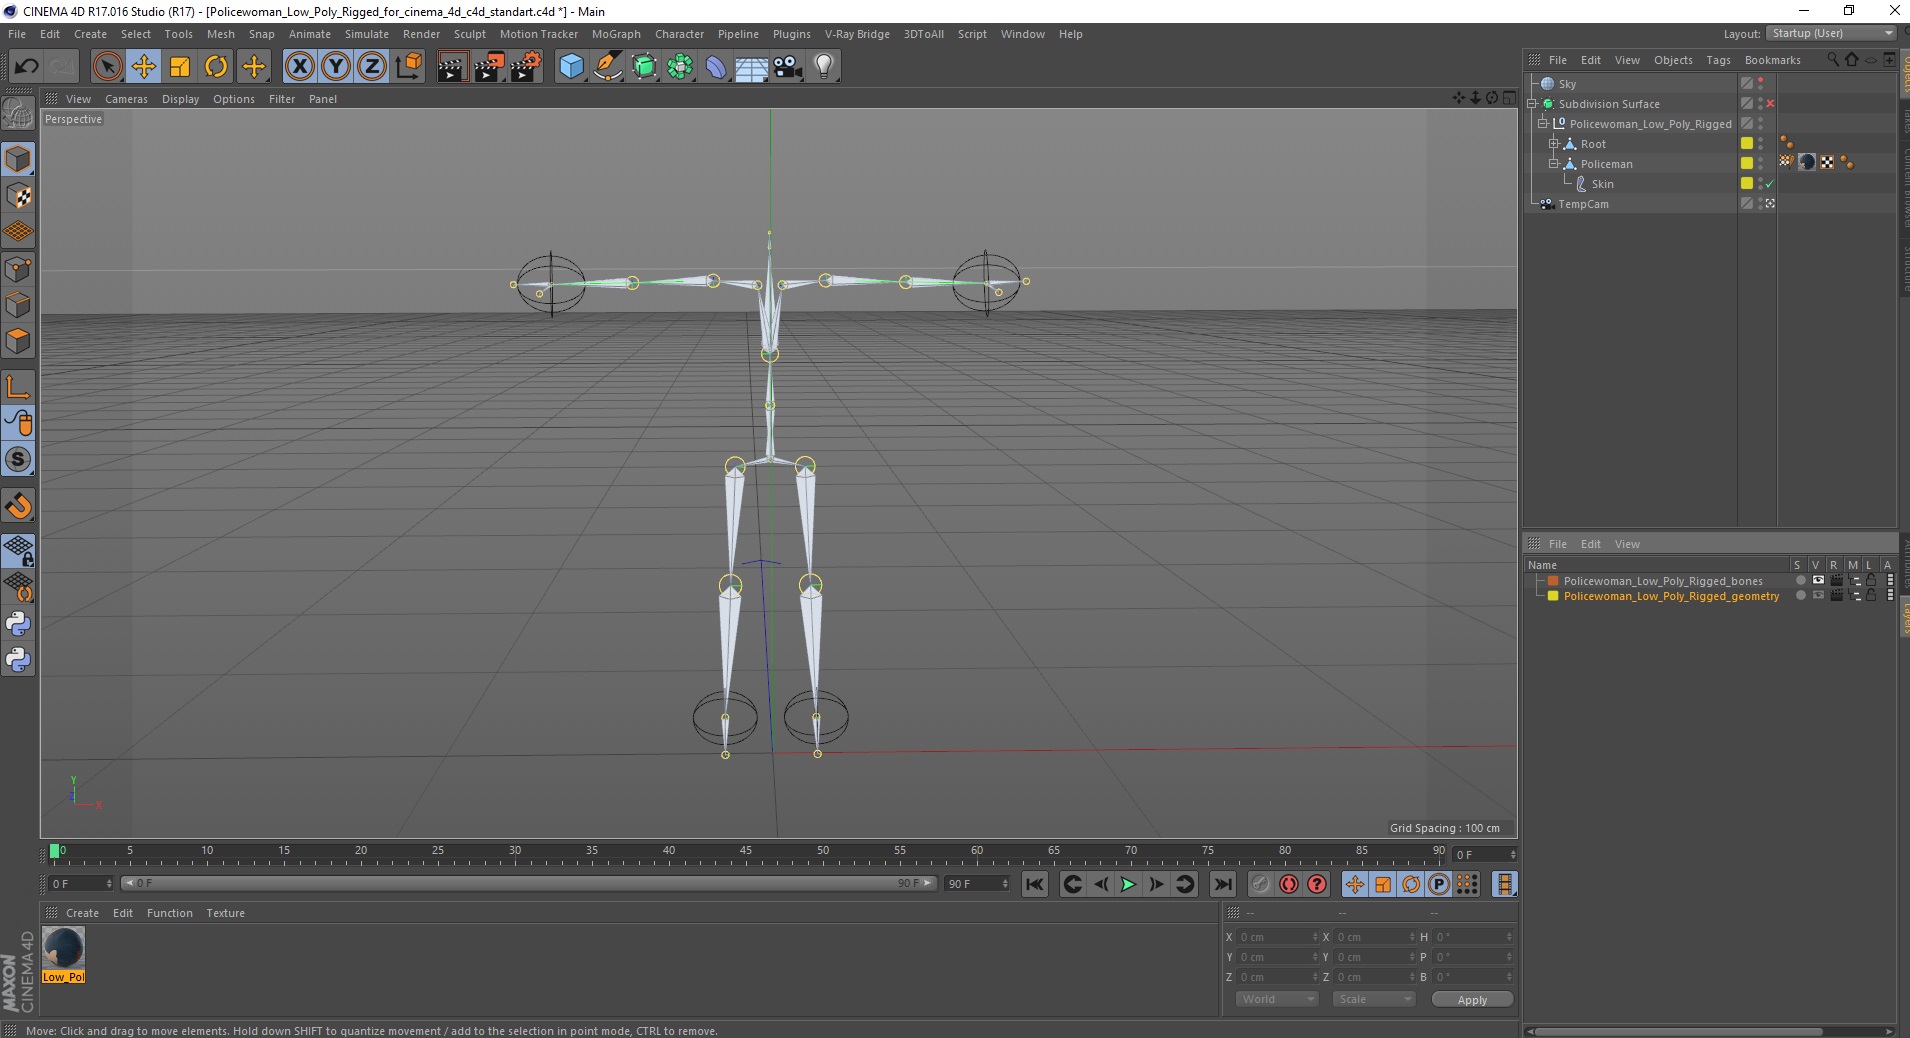This screenshot has width=1910, height=1038.
Task: Open the array modeling objects icon
Action: [681, 67]
